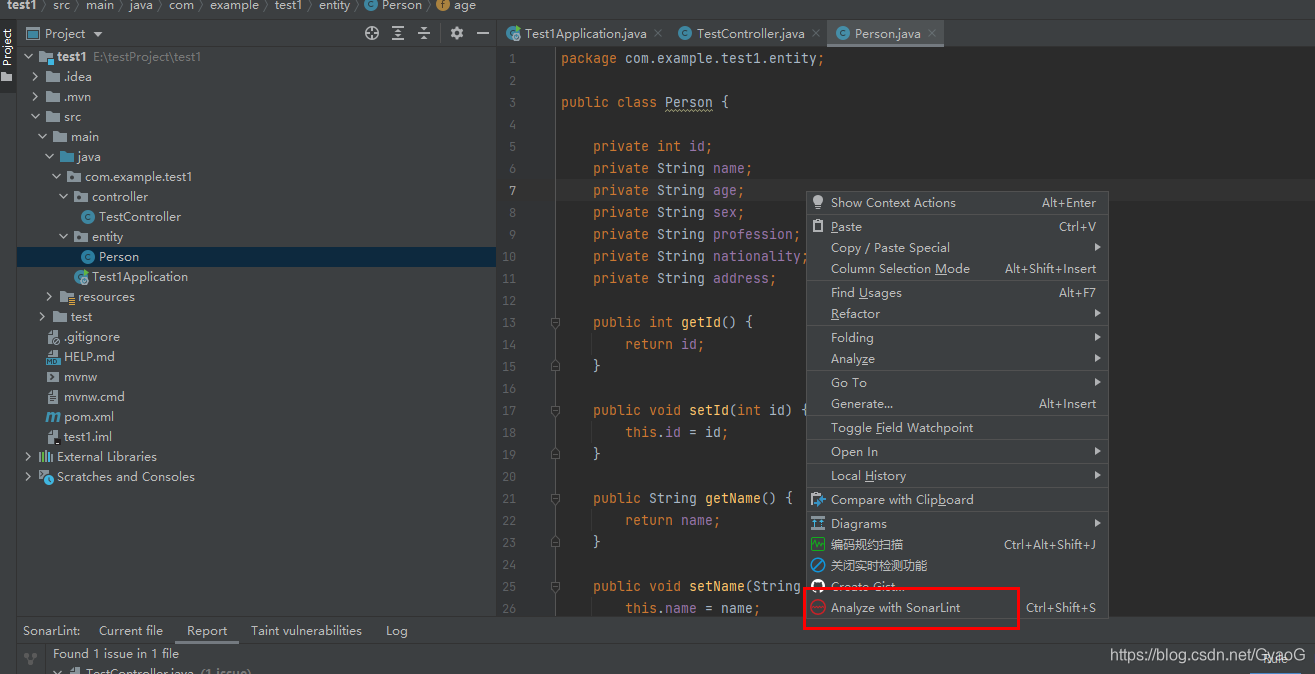Click the Project vertical tool window tab

(x=7, y=48)
